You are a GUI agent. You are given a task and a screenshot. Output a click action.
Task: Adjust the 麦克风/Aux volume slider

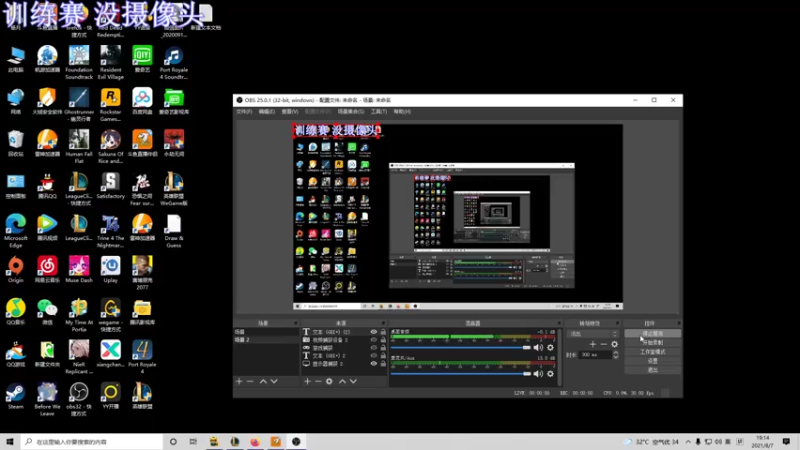pos(461,374)
